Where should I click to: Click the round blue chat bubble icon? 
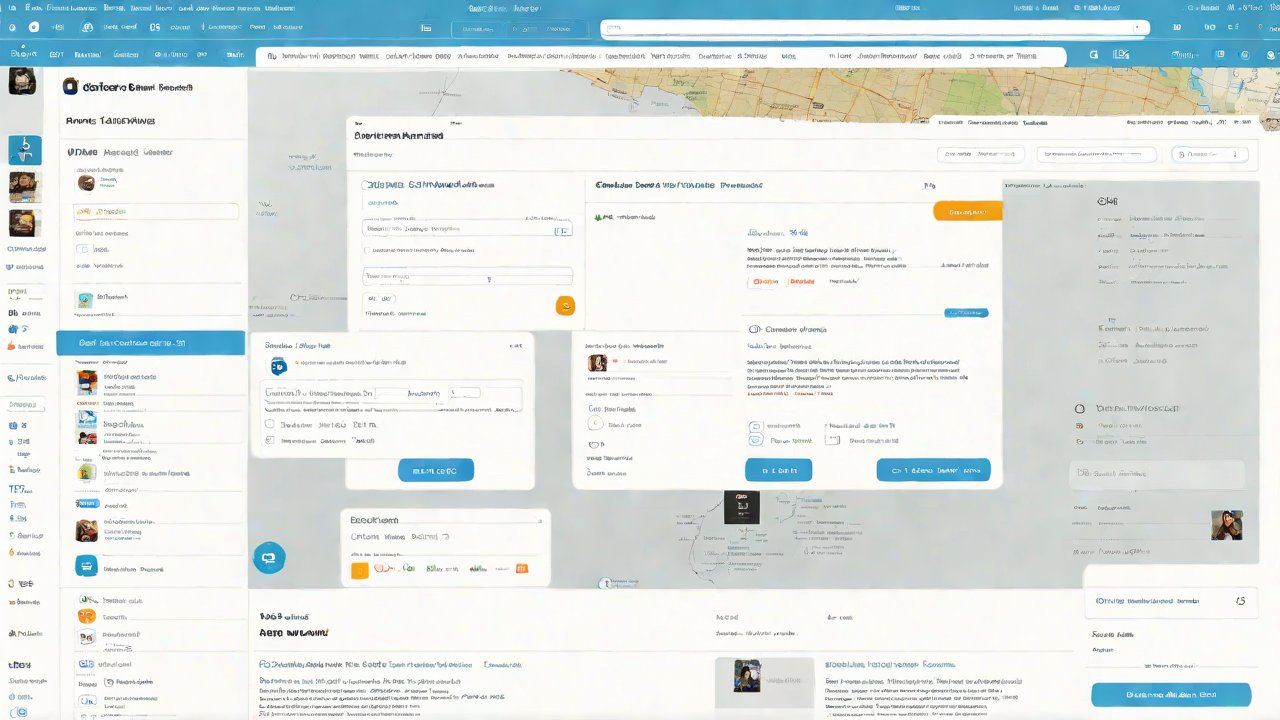pos(268,557)
